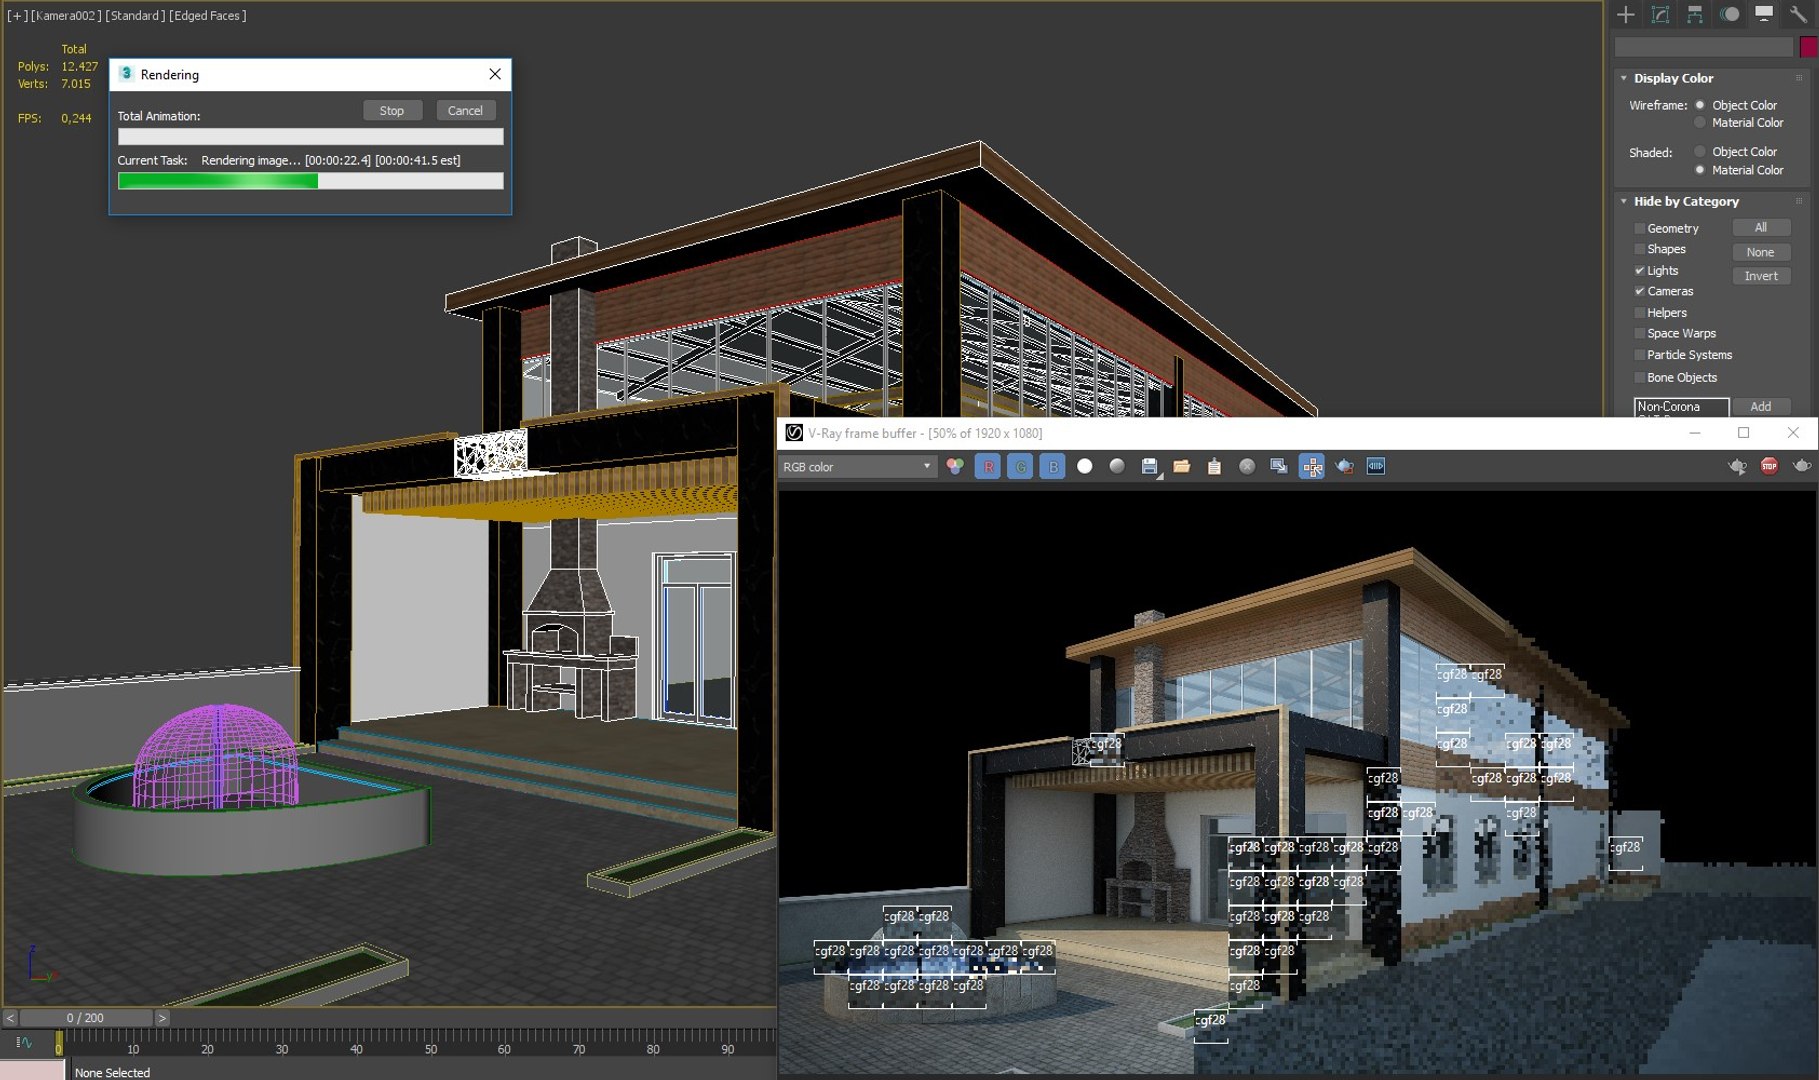Open the Modify tab in command panel
Viewport: 1819px width, 1080px height.
1660,14
